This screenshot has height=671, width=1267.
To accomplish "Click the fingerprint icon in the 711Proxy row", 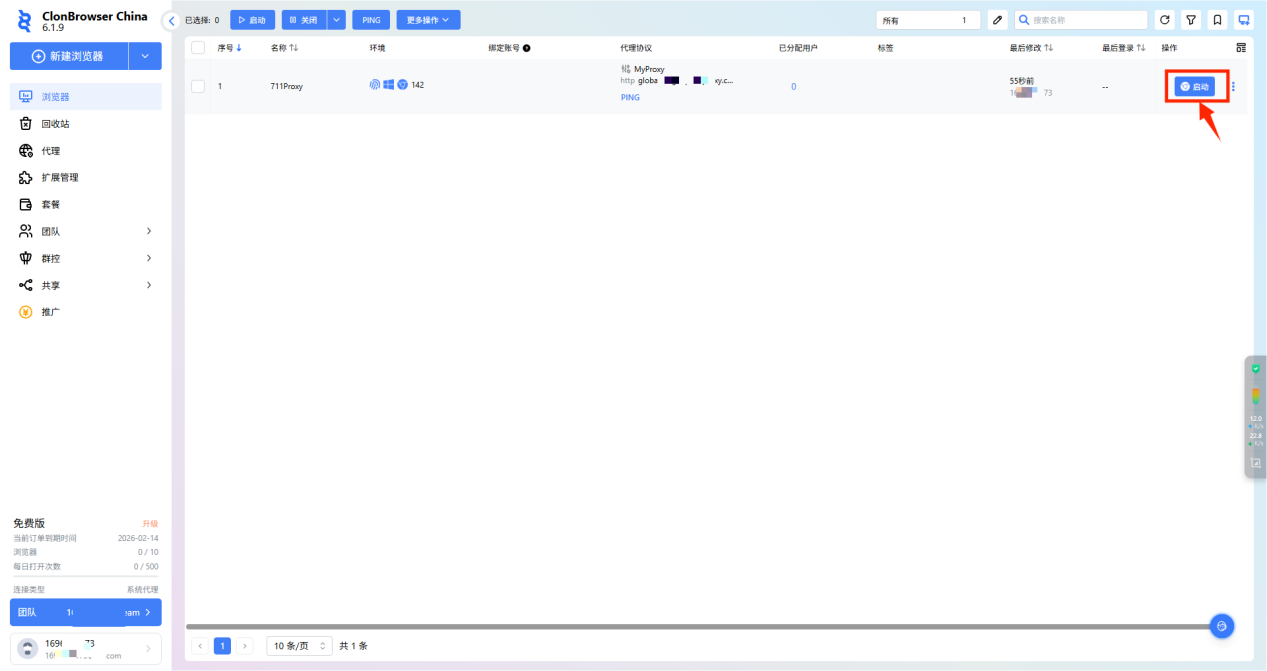I will [x=375, y=85].
